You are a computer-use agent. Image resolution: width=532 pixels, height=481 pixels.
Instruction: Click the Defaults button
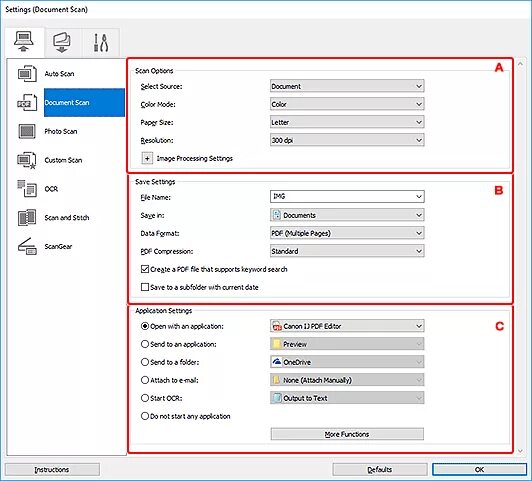(x=380, y=469)
